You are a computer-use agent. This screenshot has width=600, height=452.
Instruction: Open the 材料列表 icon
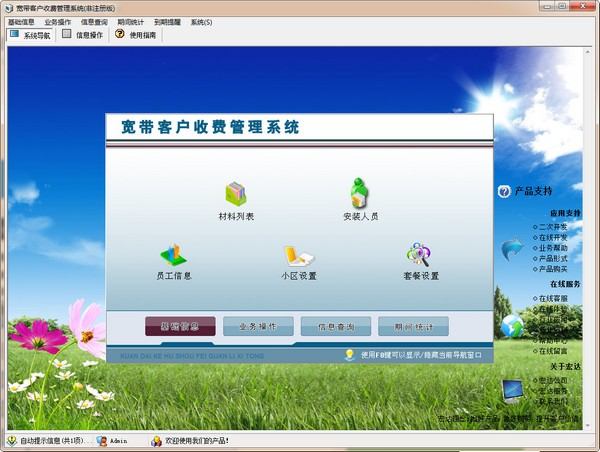[x=236, y=193]
